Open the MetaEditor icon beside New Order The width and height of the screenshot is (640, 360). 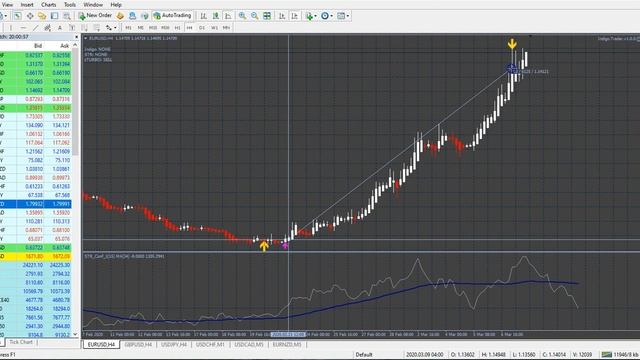(x=120, y=16)
